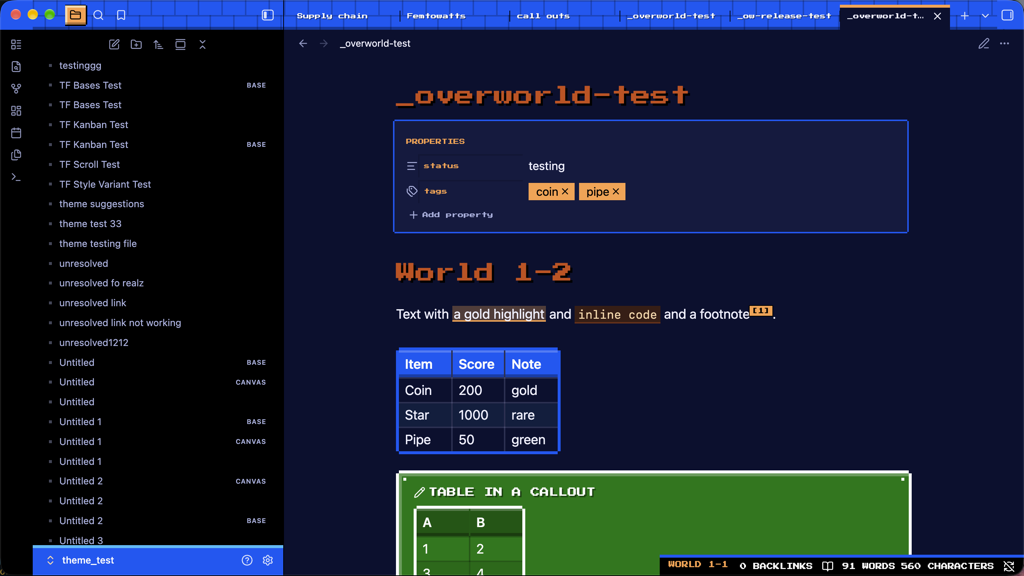Image resolution: width=1024 pixels, height=576 pixels.
Task: Click the status property list icon
Action: 411,166
